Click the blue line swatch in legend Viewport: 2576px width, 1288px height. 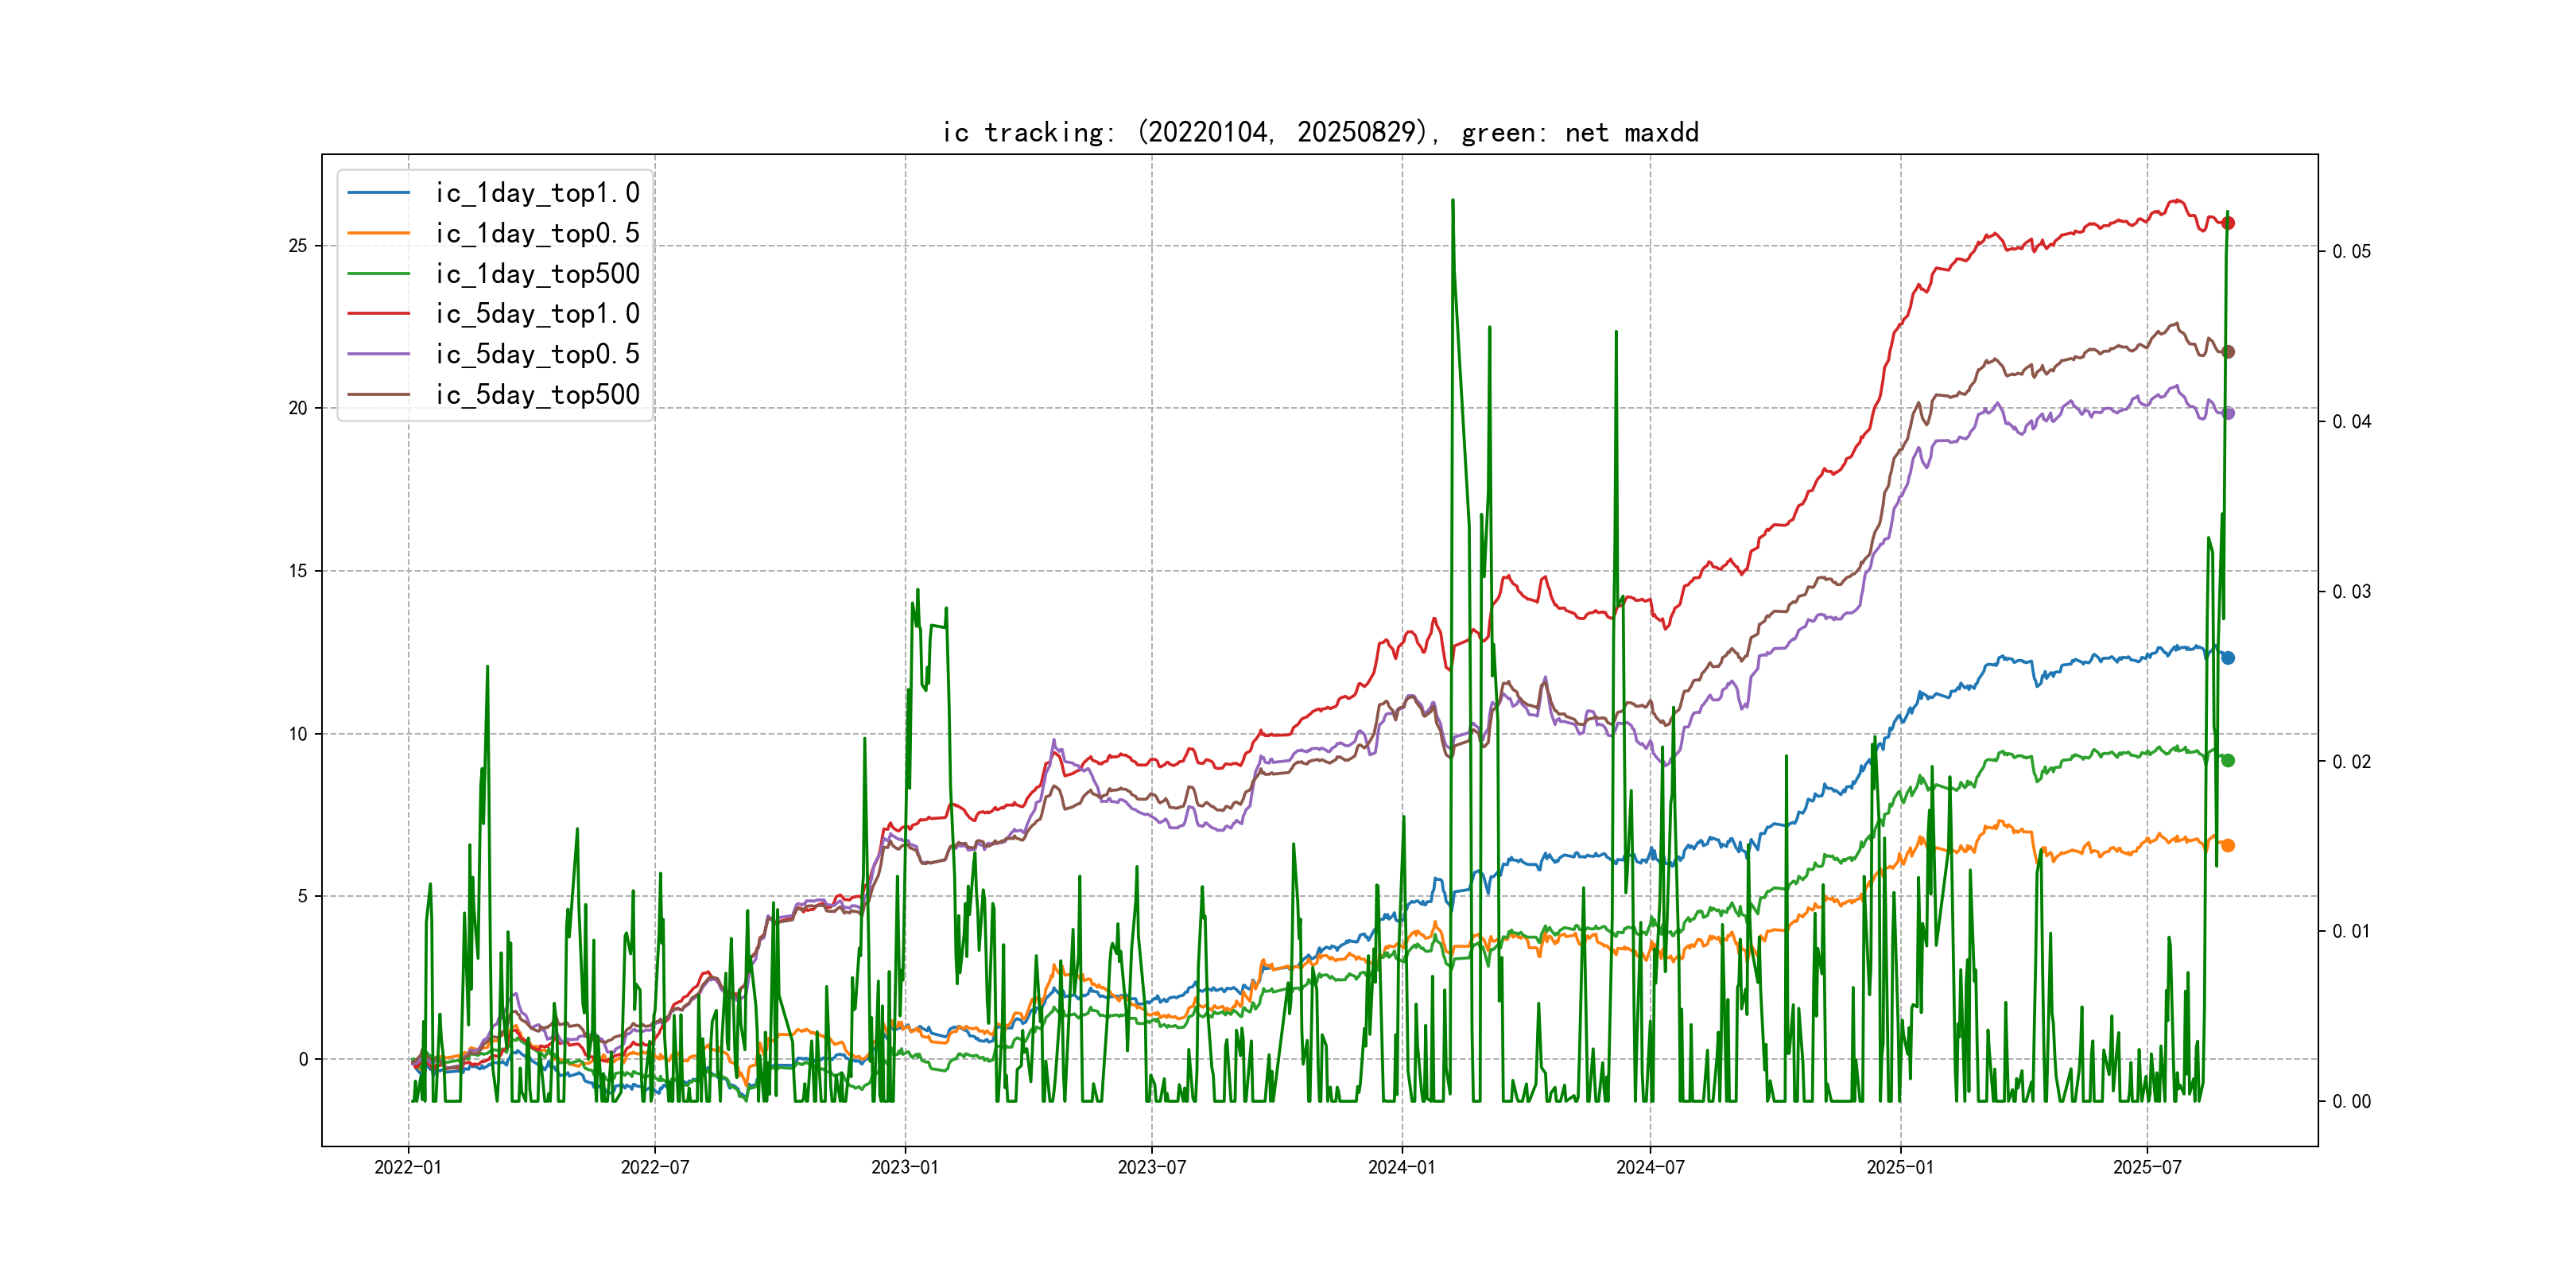[x=379, y=193]
